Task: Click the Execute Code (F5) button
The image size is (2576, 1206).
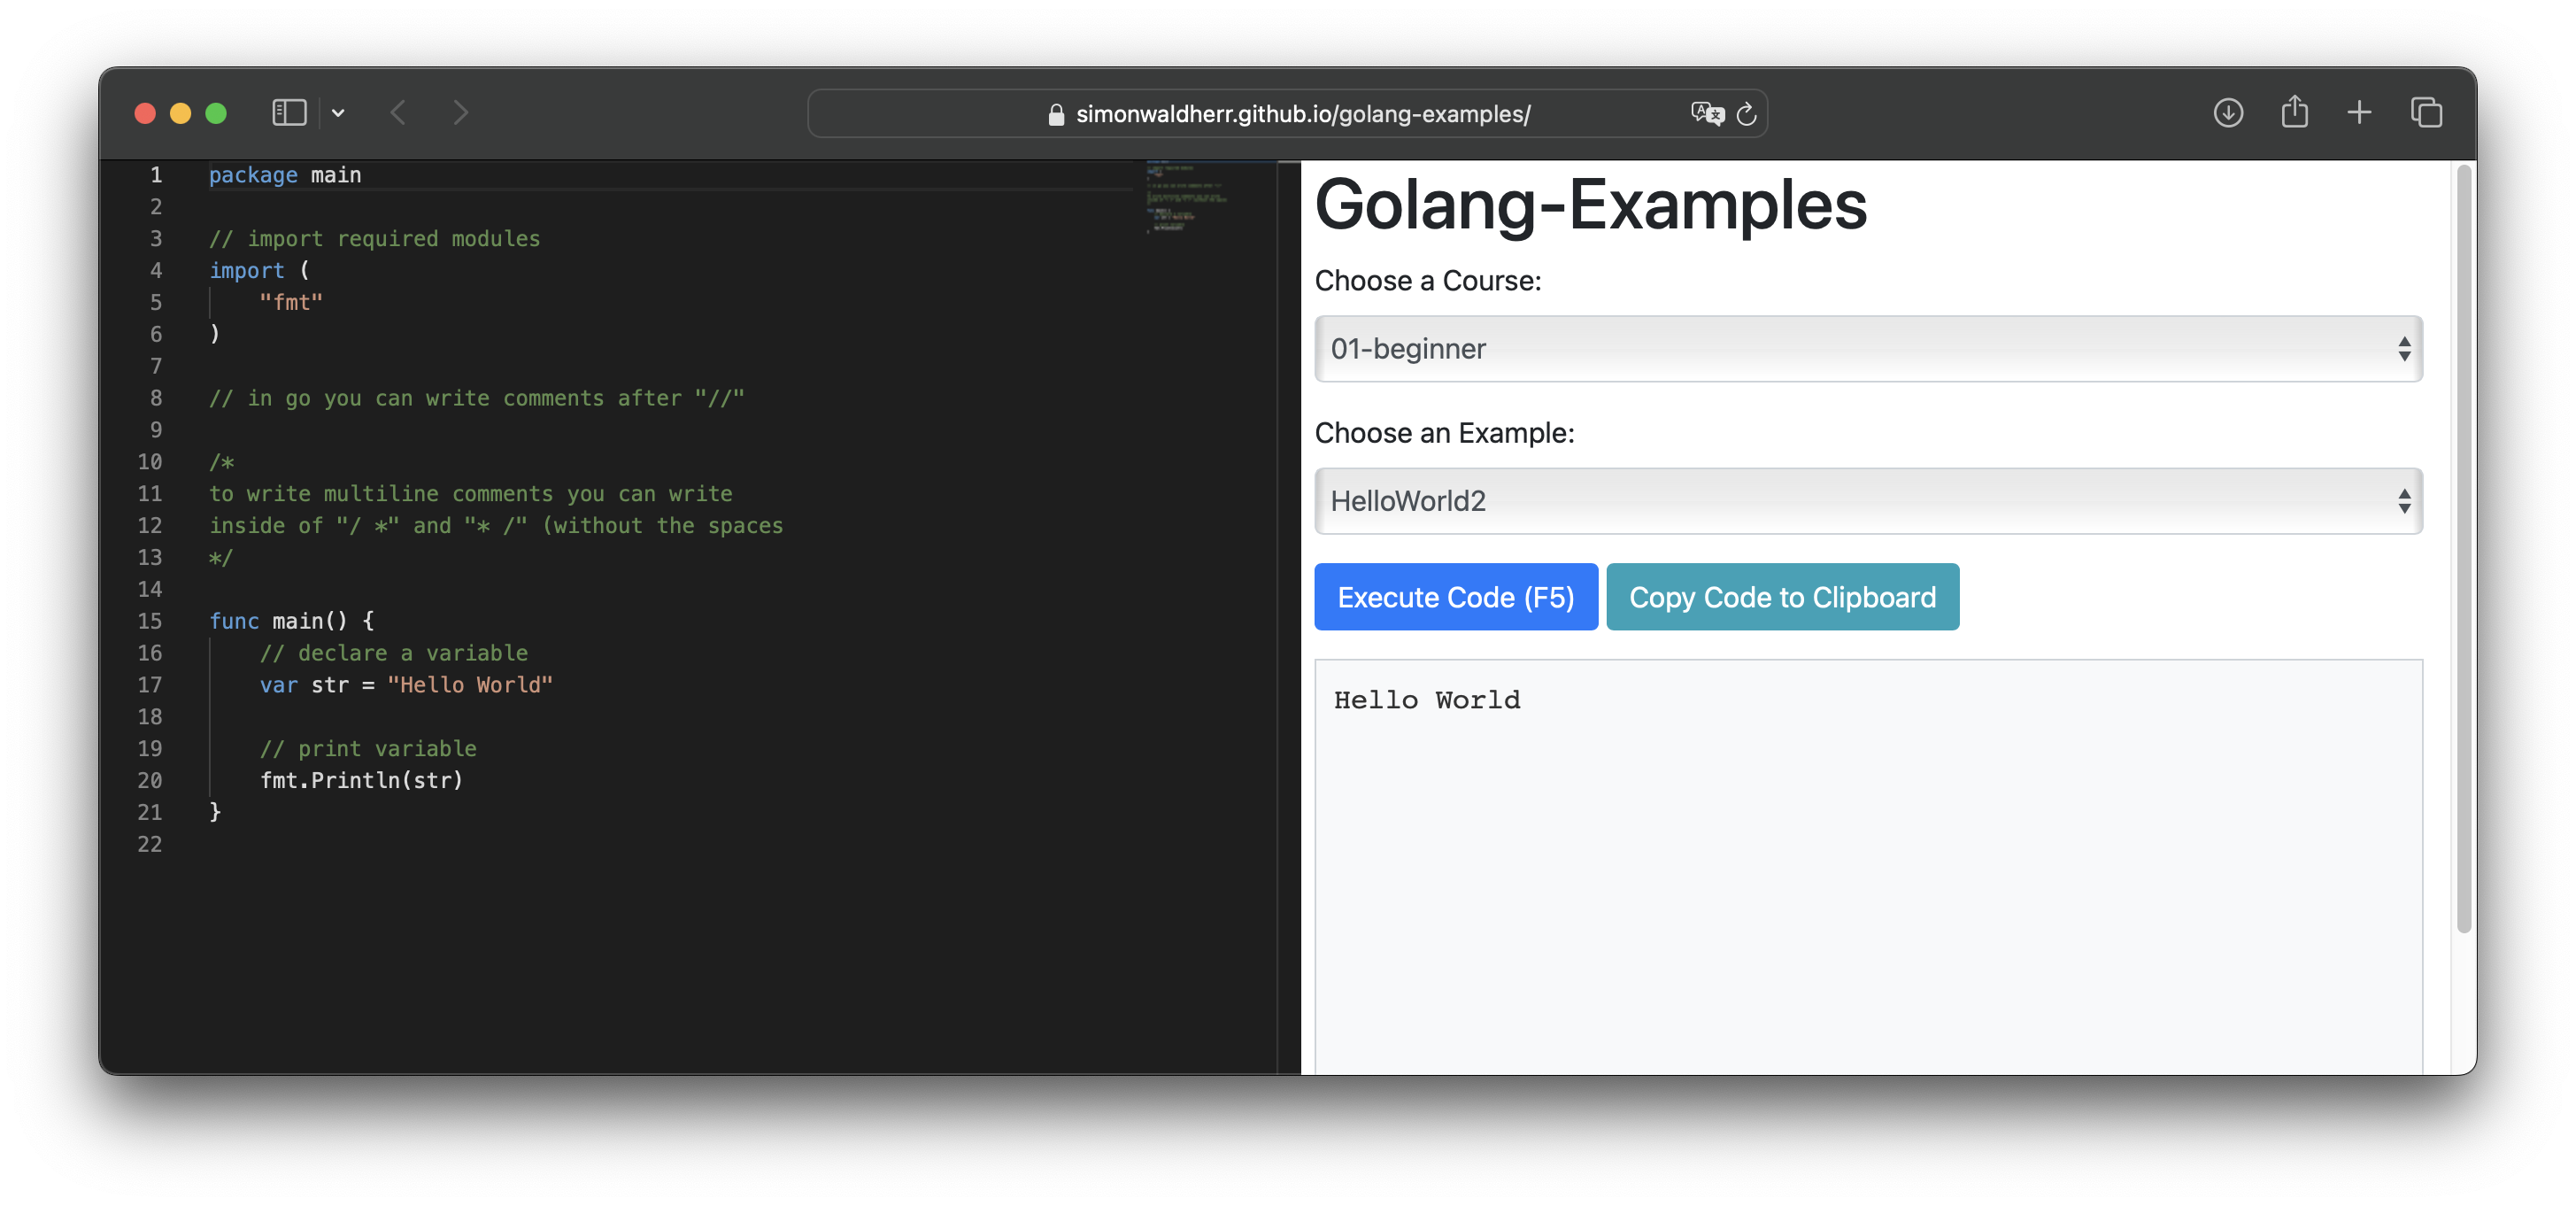Action: [1455, 597]
